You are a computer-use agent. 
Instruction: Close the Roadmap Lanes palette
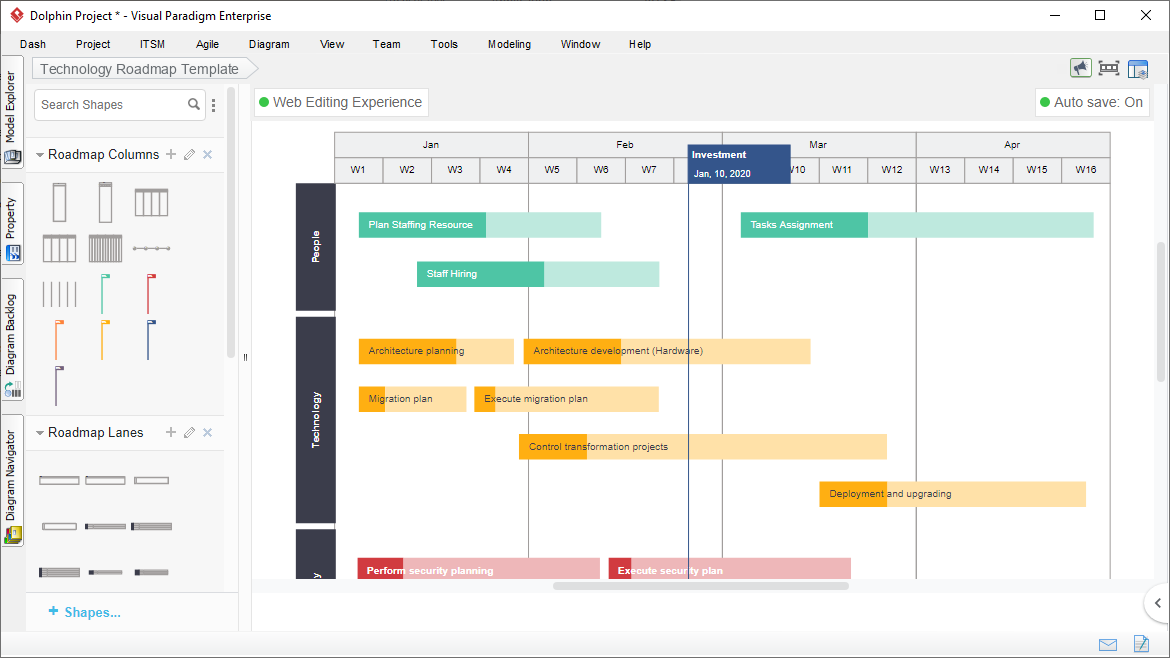207,433
